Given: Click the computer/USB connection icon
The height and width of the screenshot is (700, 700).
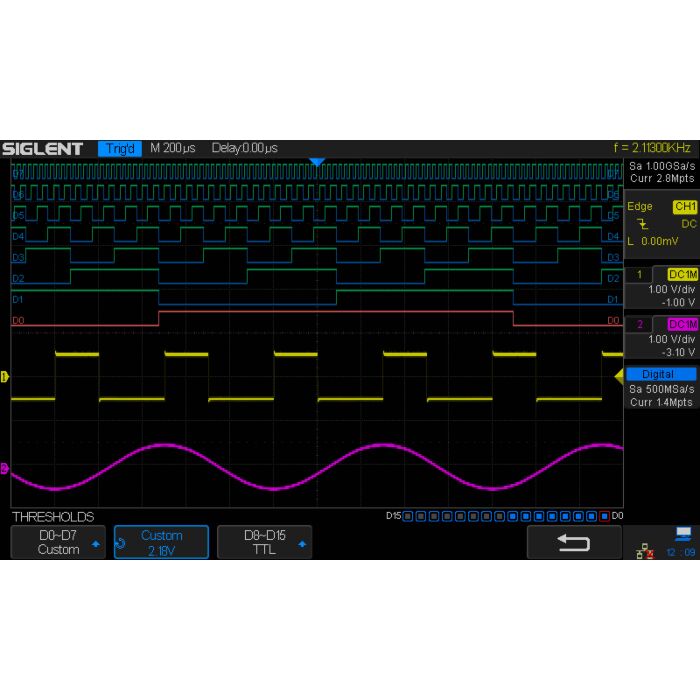Looking at the screenshot, I should [683, 534].
